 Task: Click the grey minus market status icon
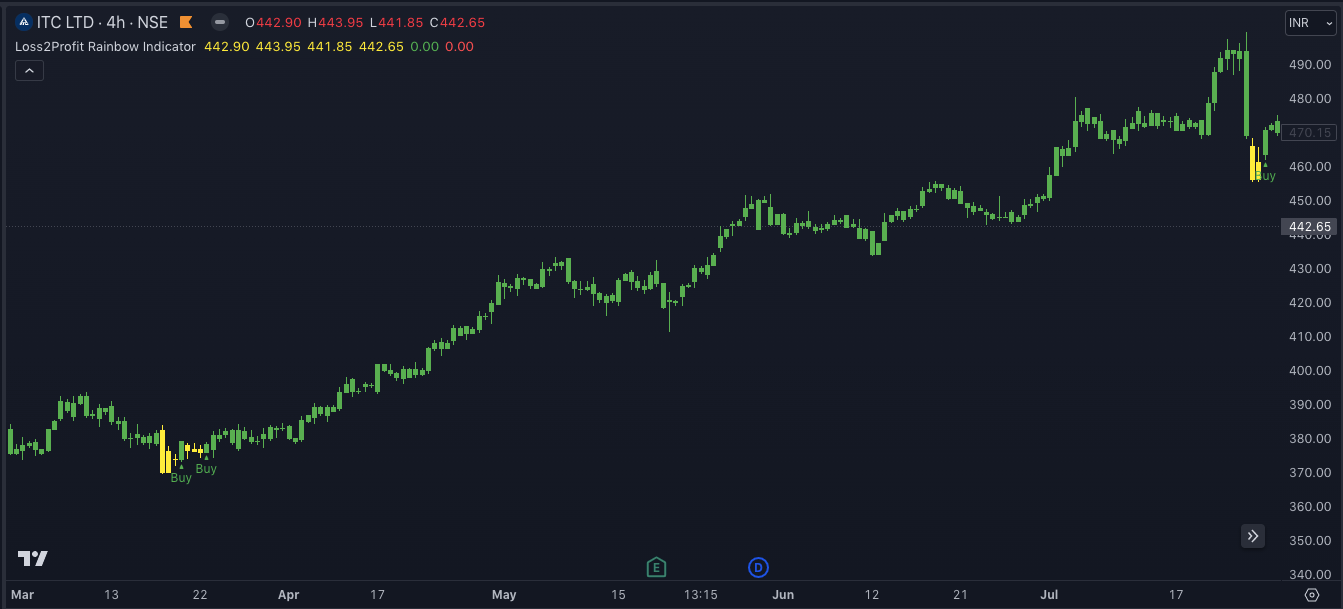(220, 22)
